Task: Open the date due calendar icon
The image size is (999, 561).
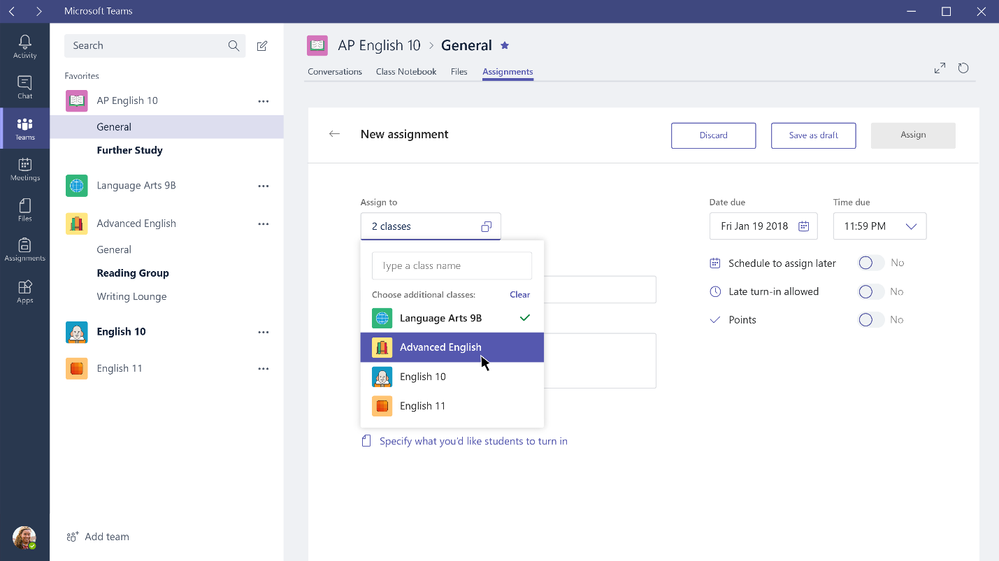Action: [x=803, y=226]
